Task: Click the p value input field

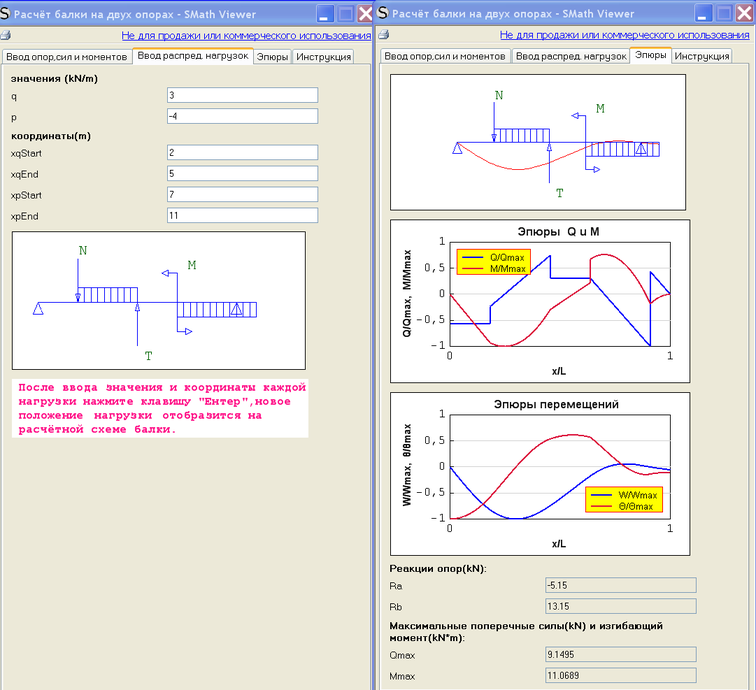Action: [242, 116]
